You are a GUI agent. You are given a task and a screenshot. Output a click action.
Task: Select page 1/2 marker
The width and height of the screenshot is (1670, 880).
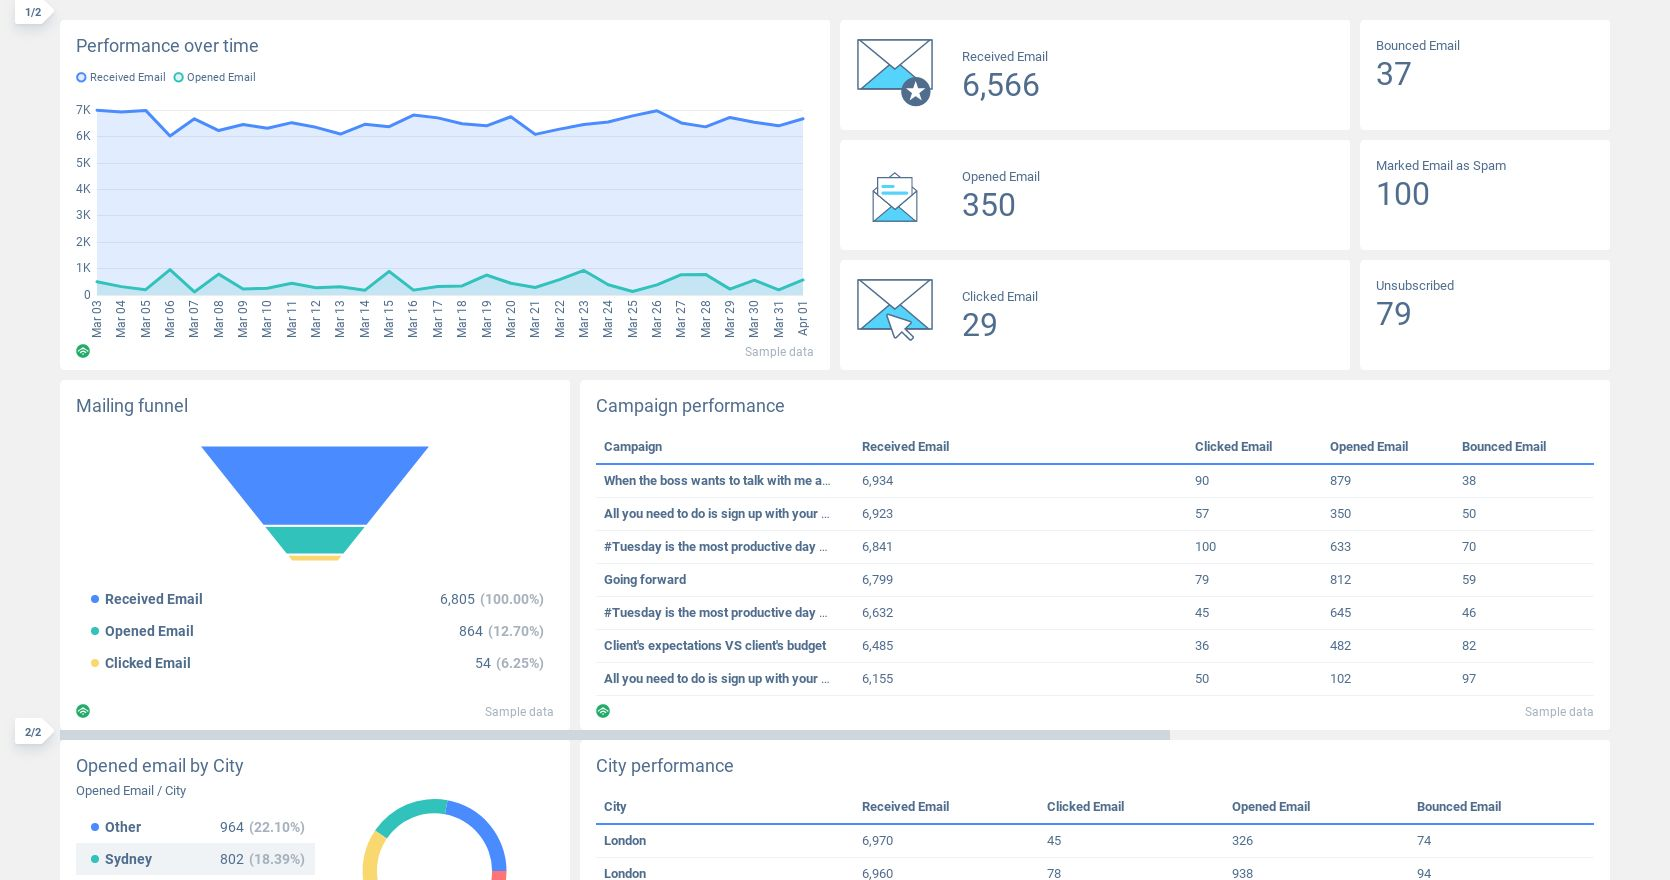[x=33, y=12]
